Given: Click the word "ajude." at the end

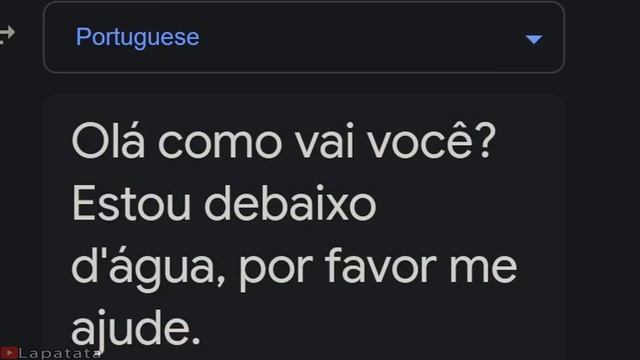Looking at the screenshot, I should click(x=136, y=330).
